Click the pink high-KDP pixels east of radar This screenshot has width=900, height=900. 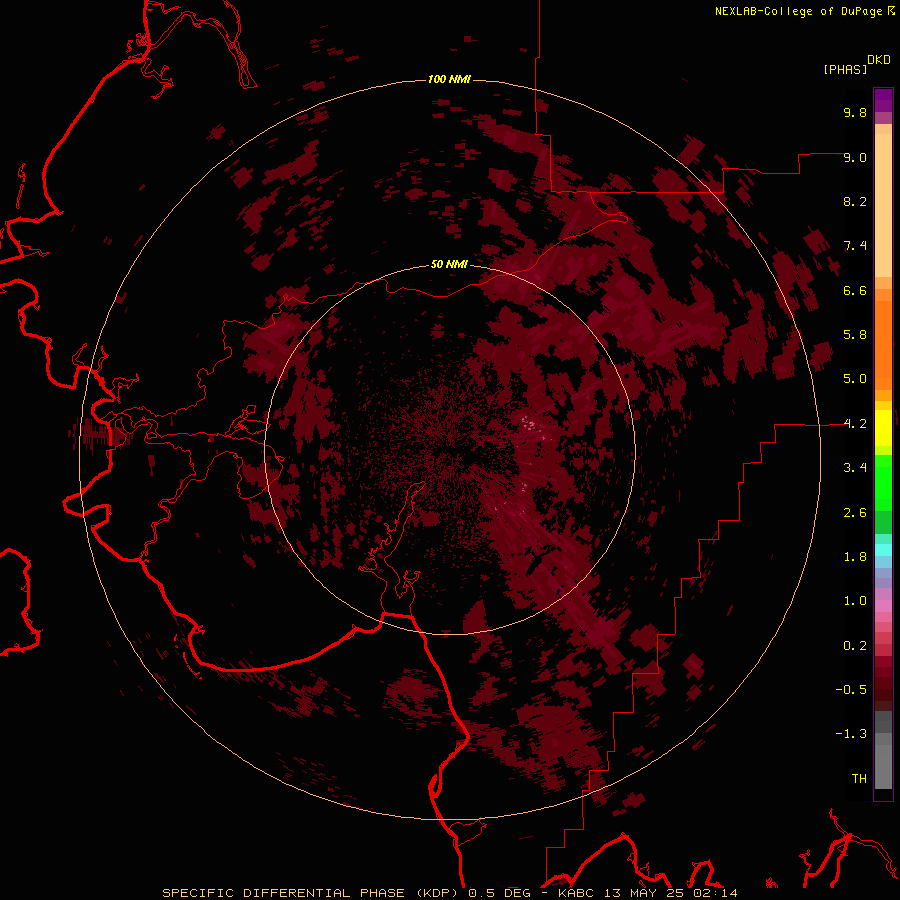click(x=529, y=423)
